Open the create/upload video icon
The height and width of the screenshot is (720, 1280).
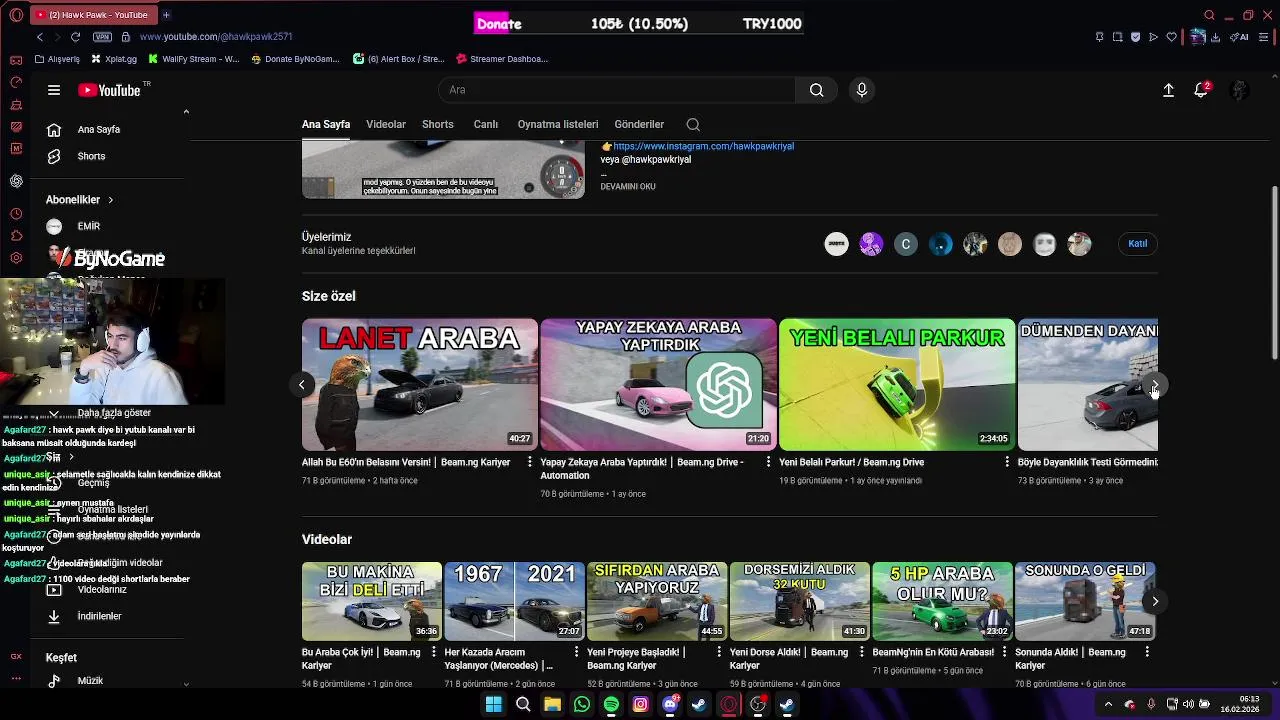pos(1168,90)
